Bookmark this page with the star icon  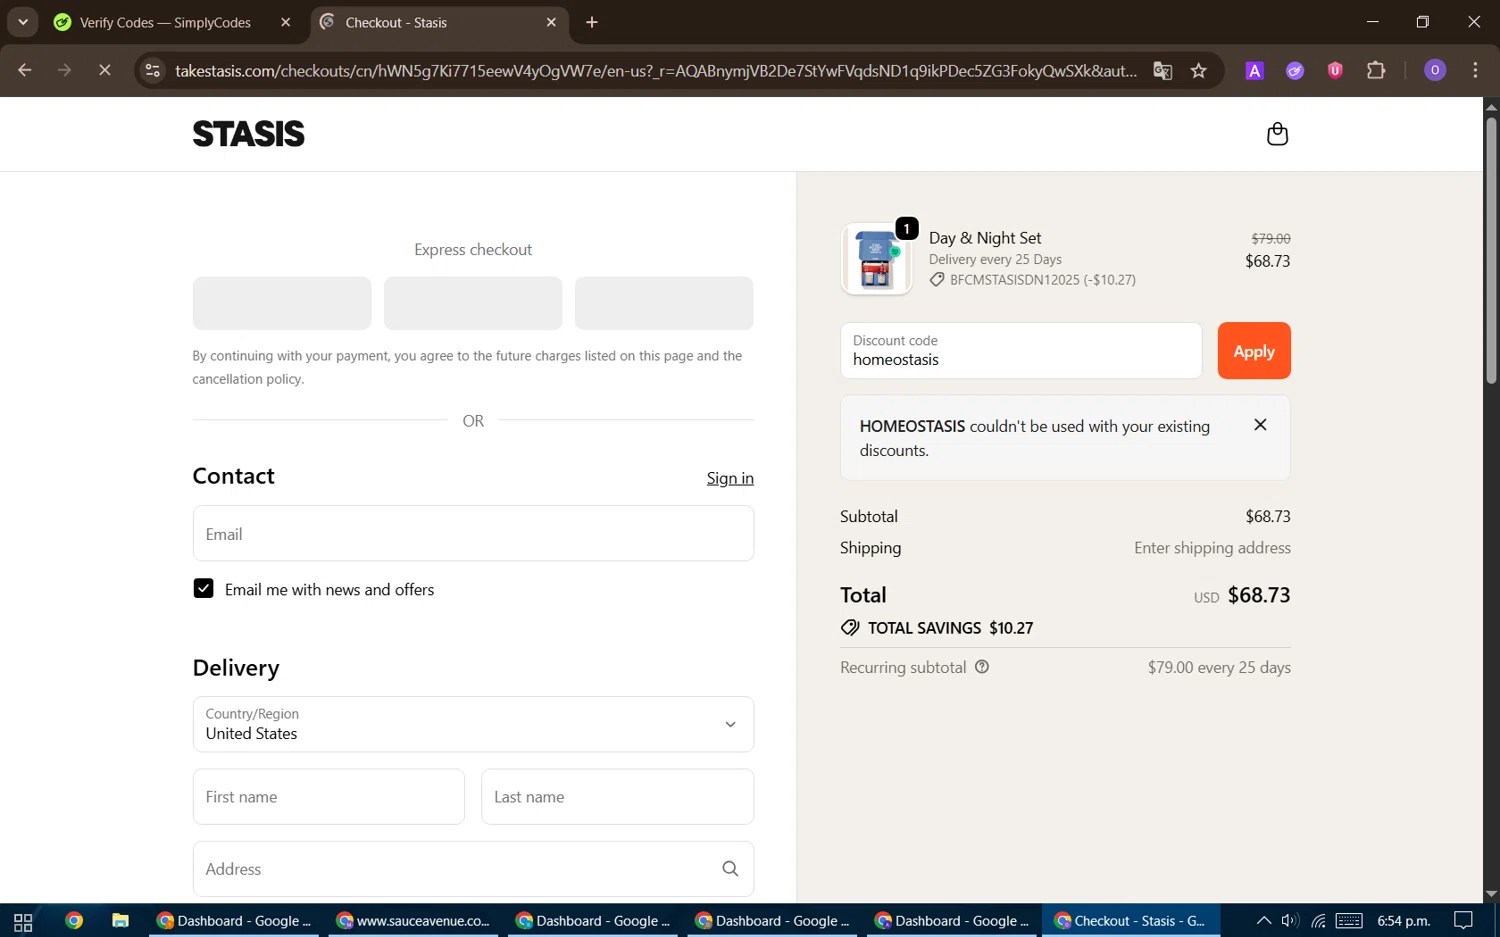(x=1199, y=71)
